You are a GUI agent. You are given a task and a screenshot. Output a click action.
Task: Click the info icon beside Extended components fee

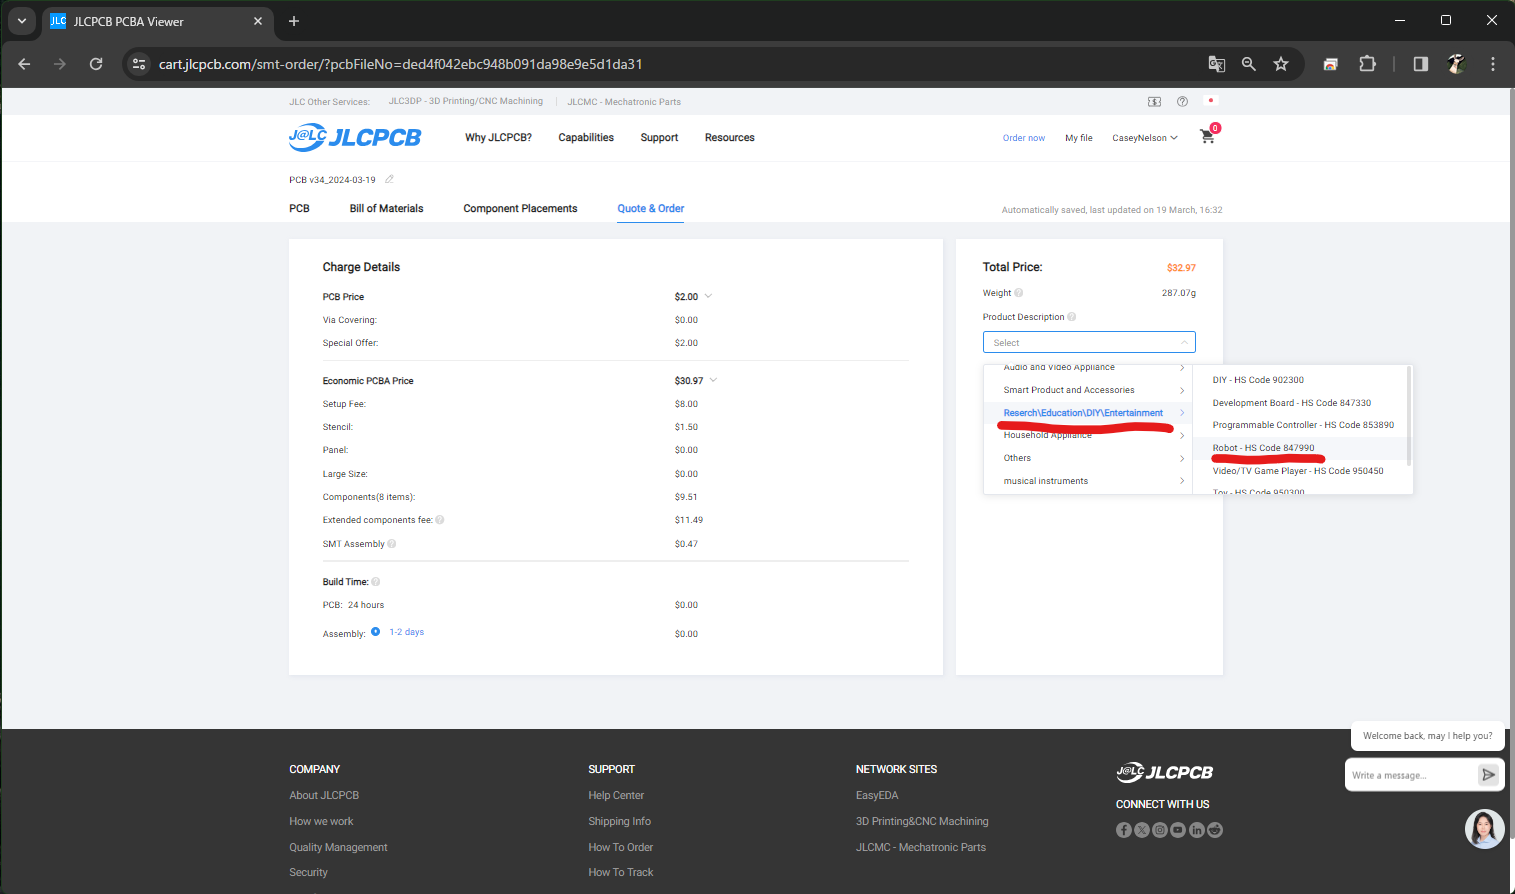click(440, 520)
